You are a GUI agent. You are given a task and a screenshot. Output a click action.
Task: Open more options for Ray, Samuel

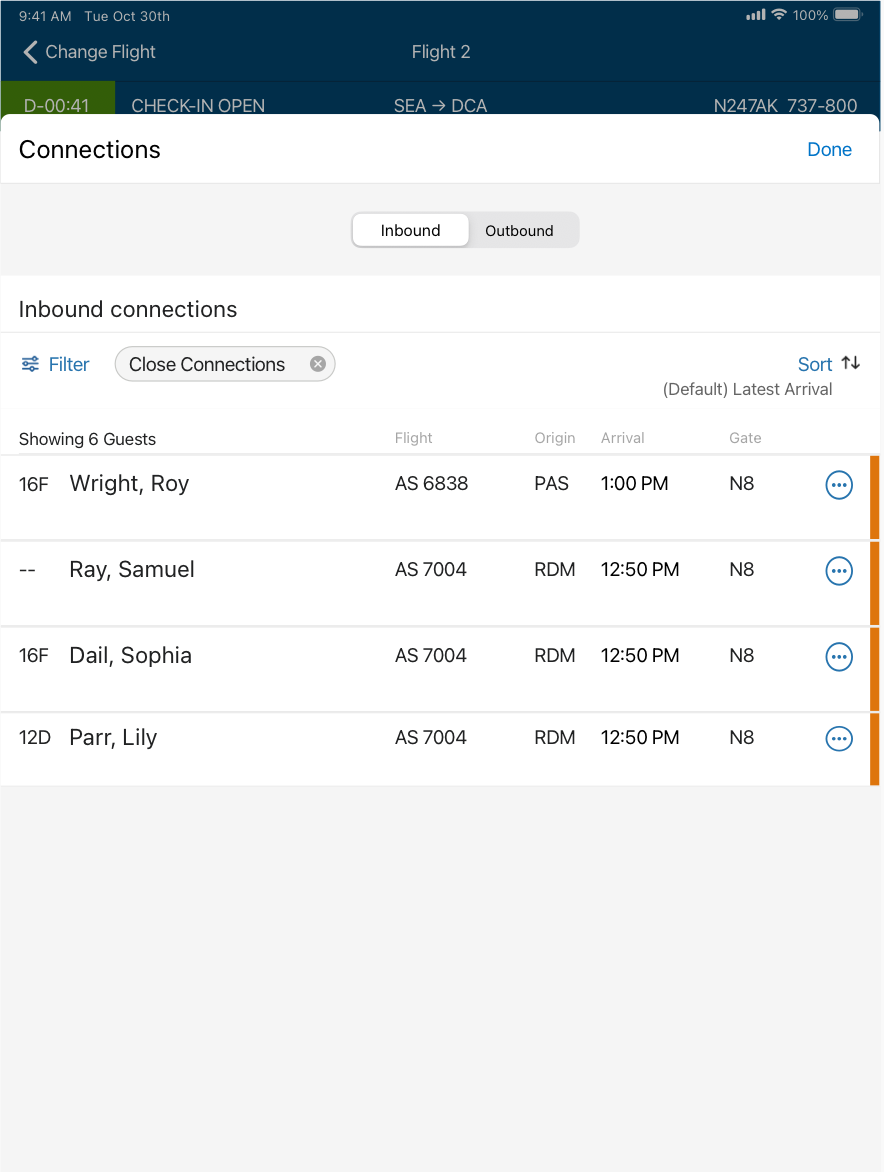pyautogui.click(x=838, y=571)
